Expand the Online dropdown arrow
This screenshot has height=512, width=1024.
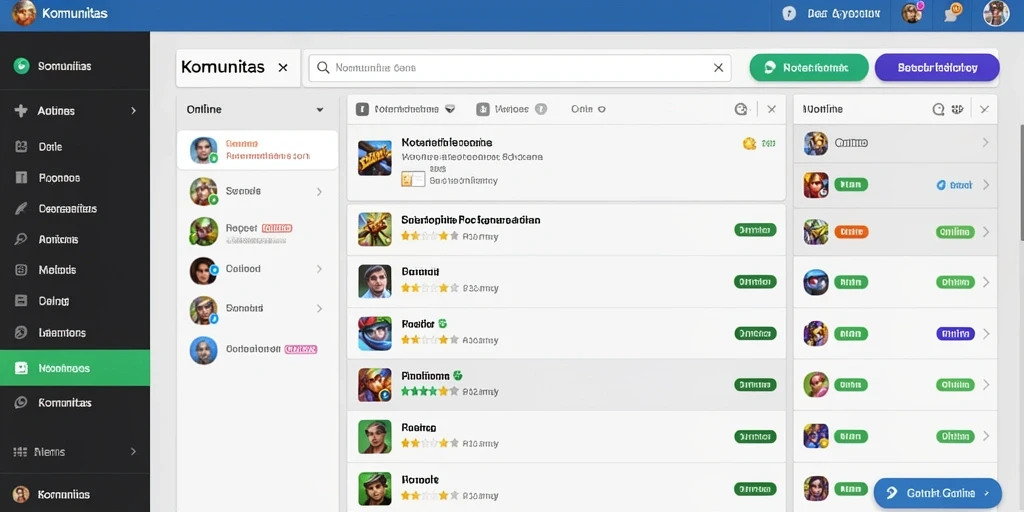point(320,110)
